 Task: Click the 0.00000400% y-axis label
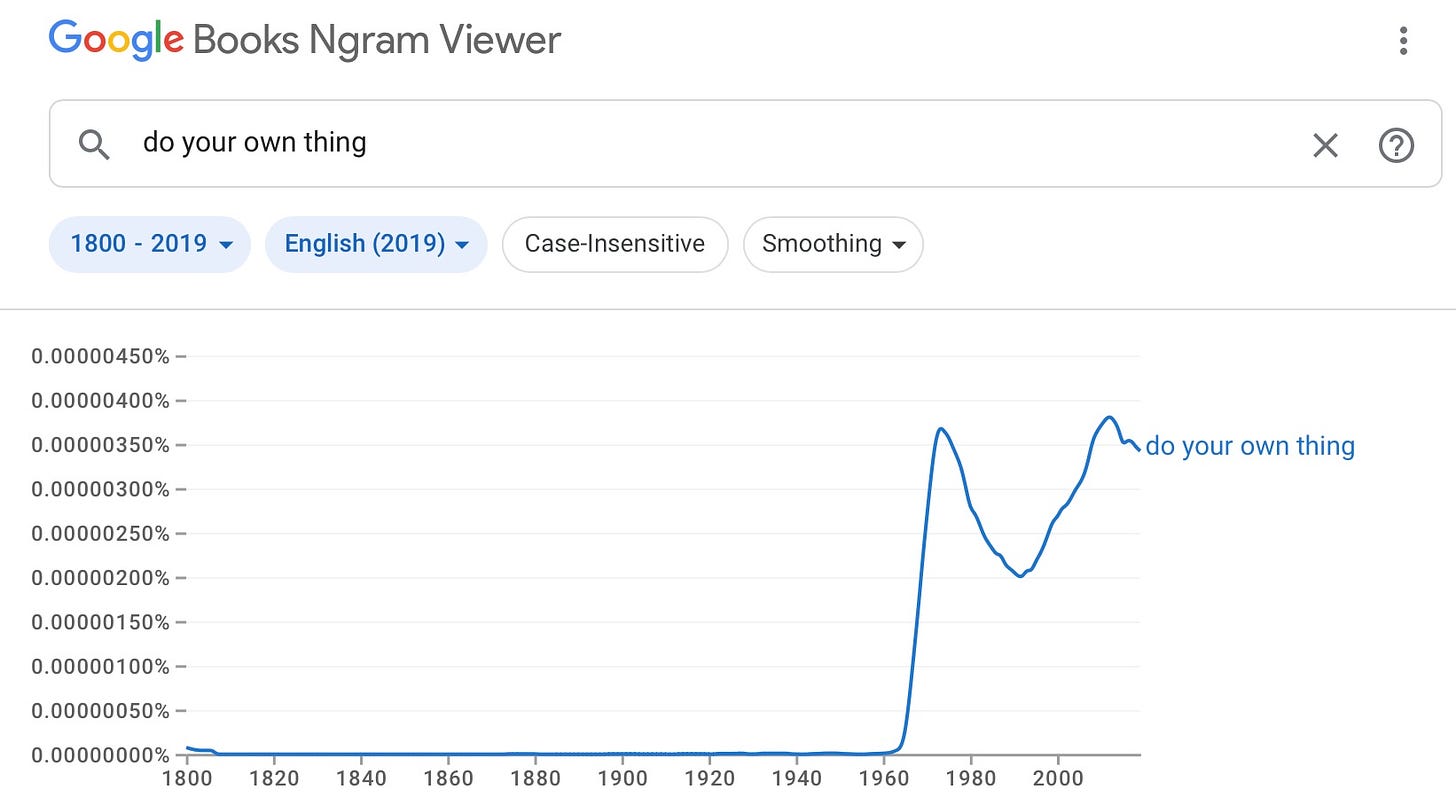pyautogui.click(x=100, y=400)
